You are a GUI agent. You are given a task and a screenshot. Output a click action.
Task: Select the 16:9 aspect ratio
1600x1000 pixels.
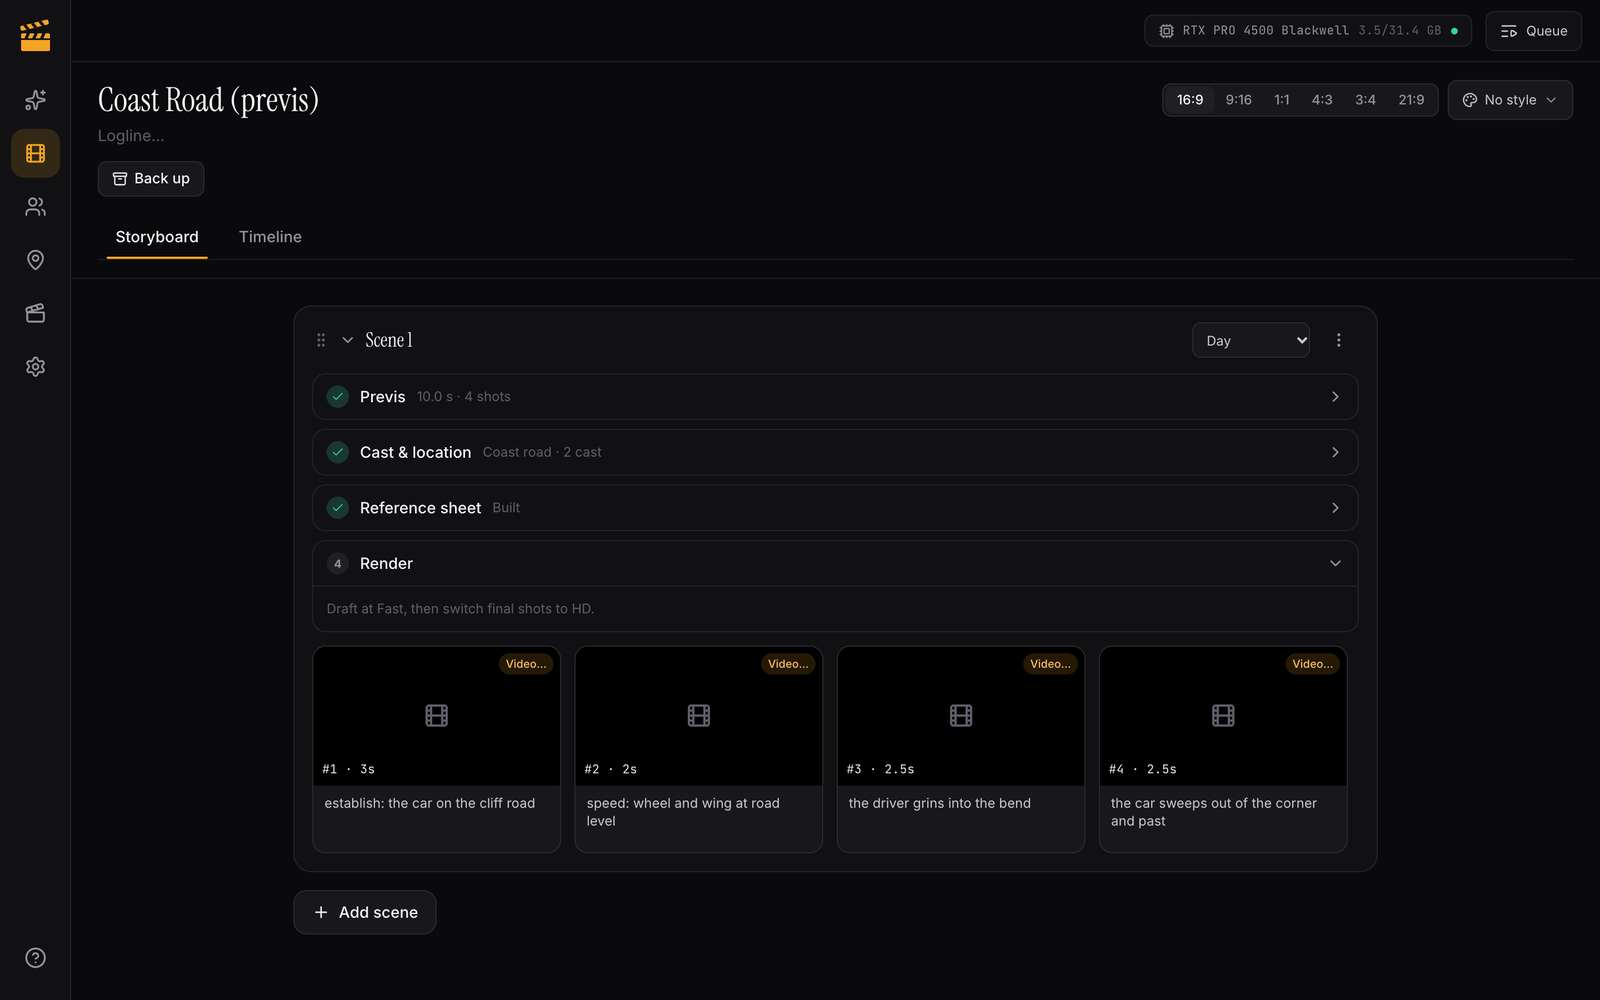tap(1190, 100)
